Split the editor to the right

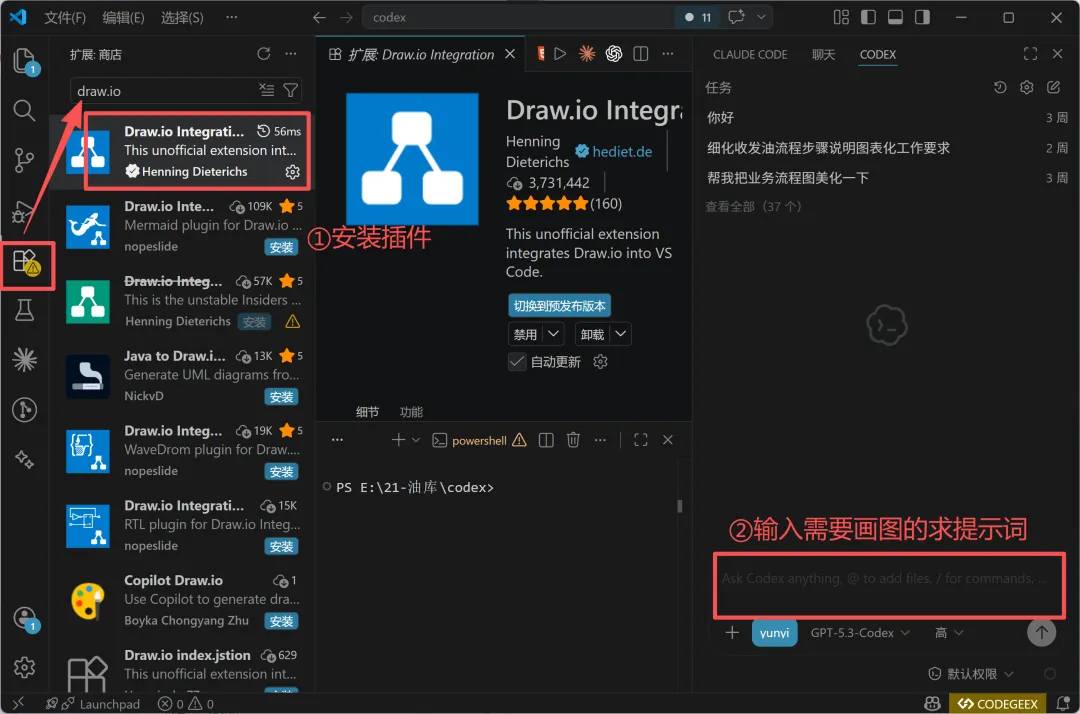tap(641, 54)
